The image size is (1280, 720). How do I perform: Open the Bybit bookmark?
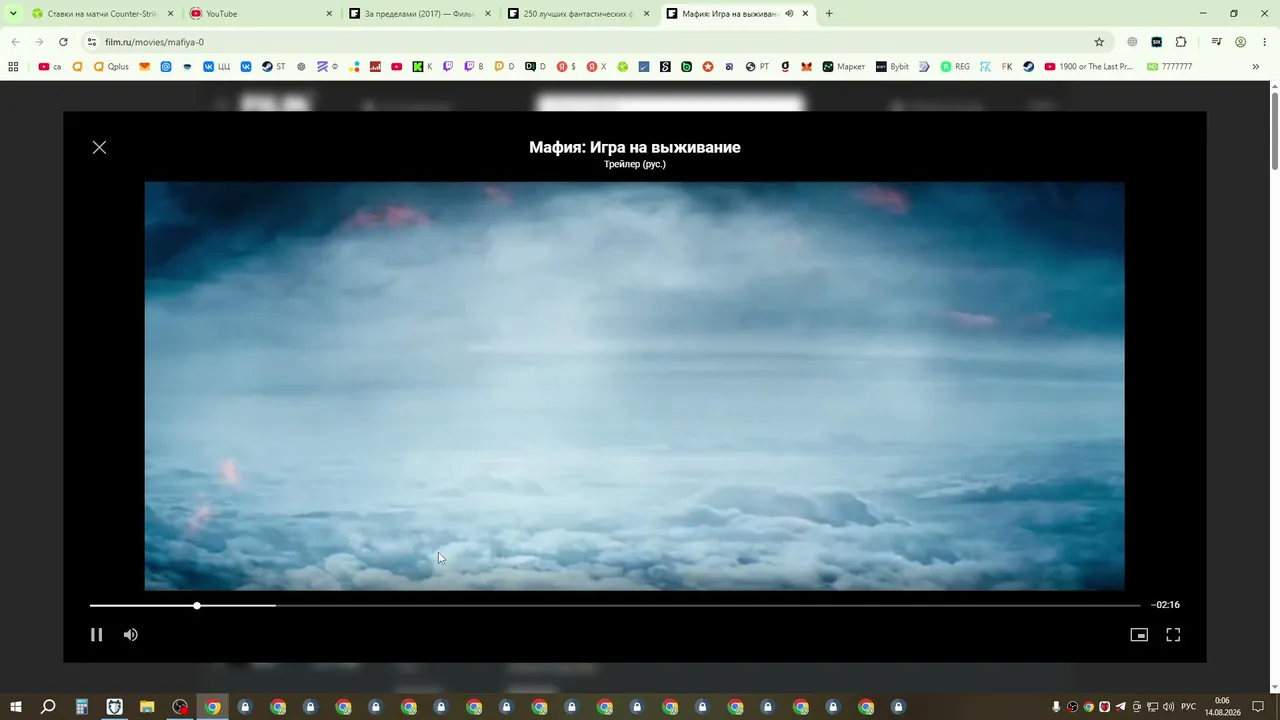[x=892, y=67]
